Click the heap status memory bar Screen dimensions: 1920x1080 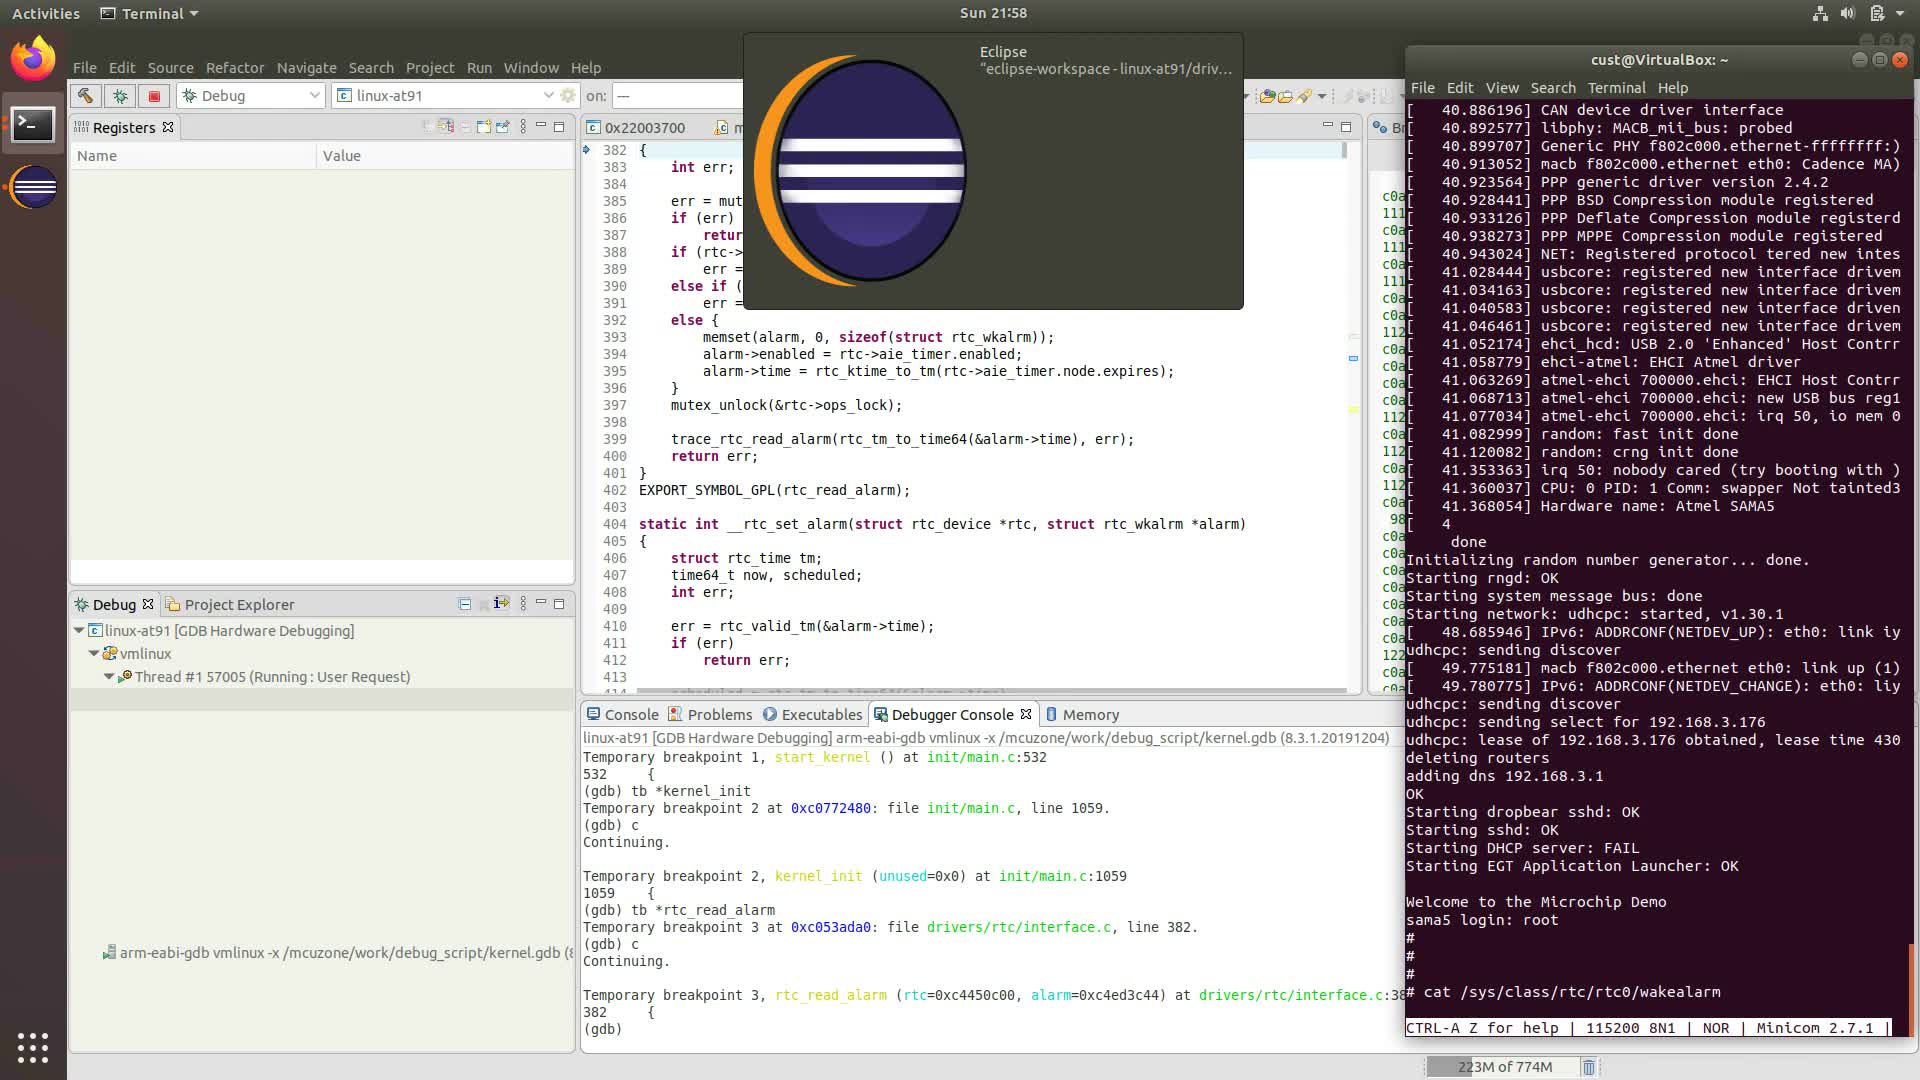[1503, 1067]
